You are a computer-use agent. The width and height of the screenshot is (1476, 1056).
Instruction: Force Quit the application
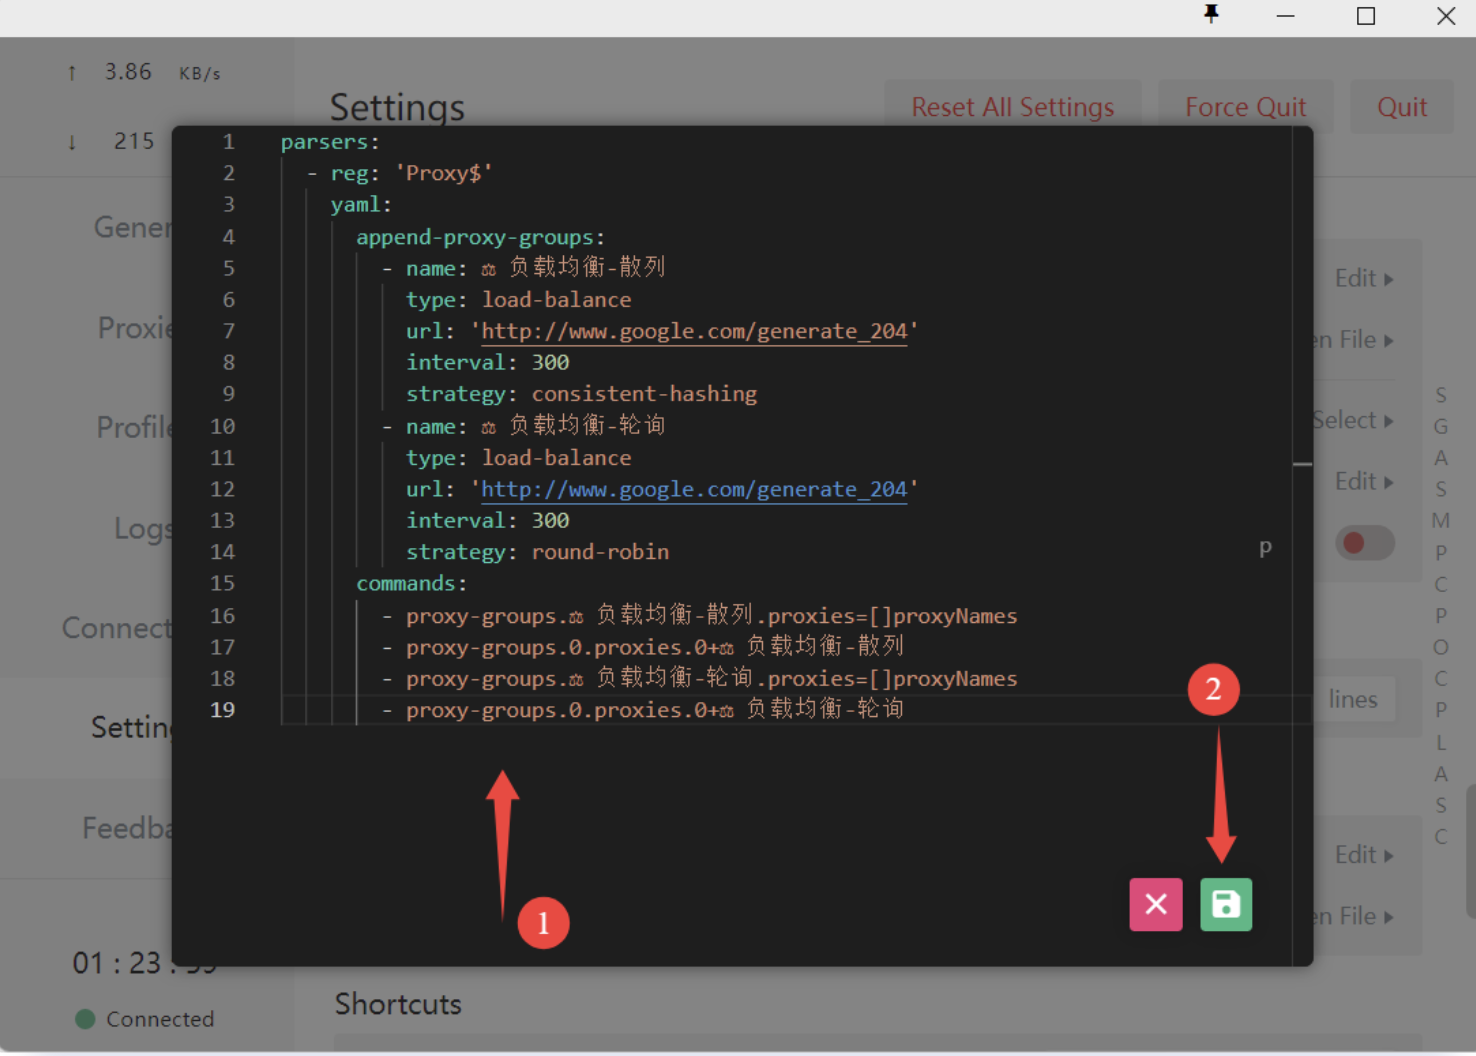[x=1245, y=107]
